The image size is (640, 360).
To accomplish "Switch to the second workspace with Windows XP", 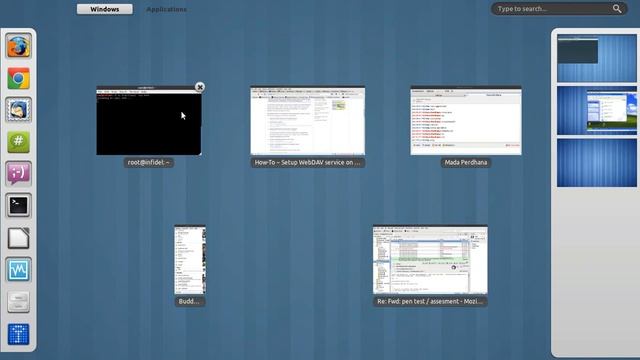I will click(597, 110).
